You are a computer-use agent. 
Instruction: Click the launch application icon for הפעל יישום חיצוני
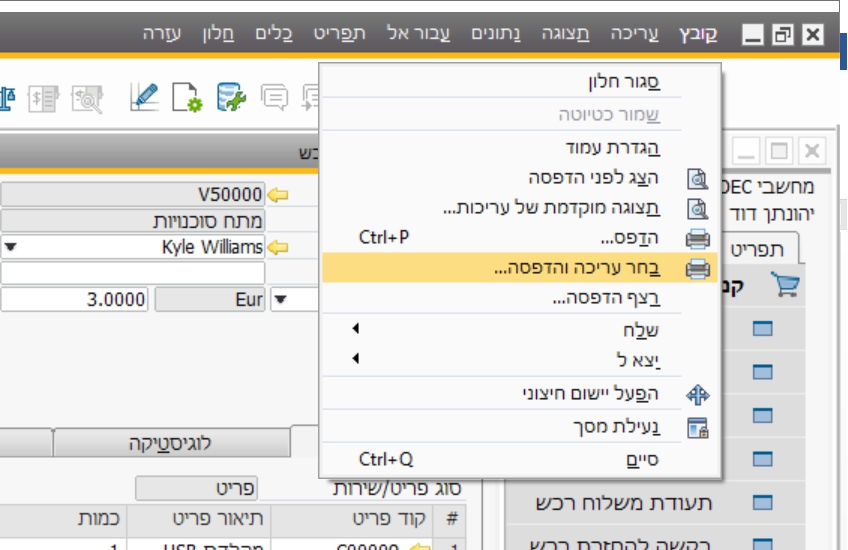(x=698, y=394)
